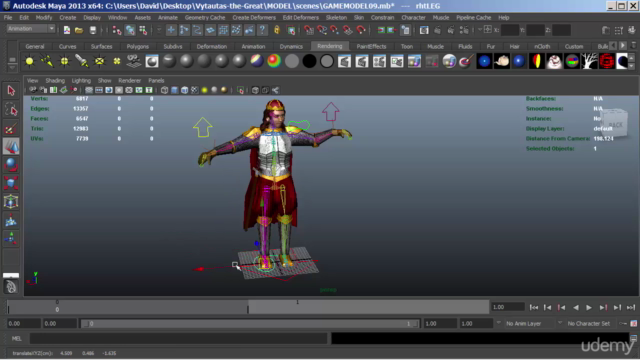Open animation preferences icon beside Character Set
Image resolution: width=640 pixels, height=360 pixels.
(633, 324)
